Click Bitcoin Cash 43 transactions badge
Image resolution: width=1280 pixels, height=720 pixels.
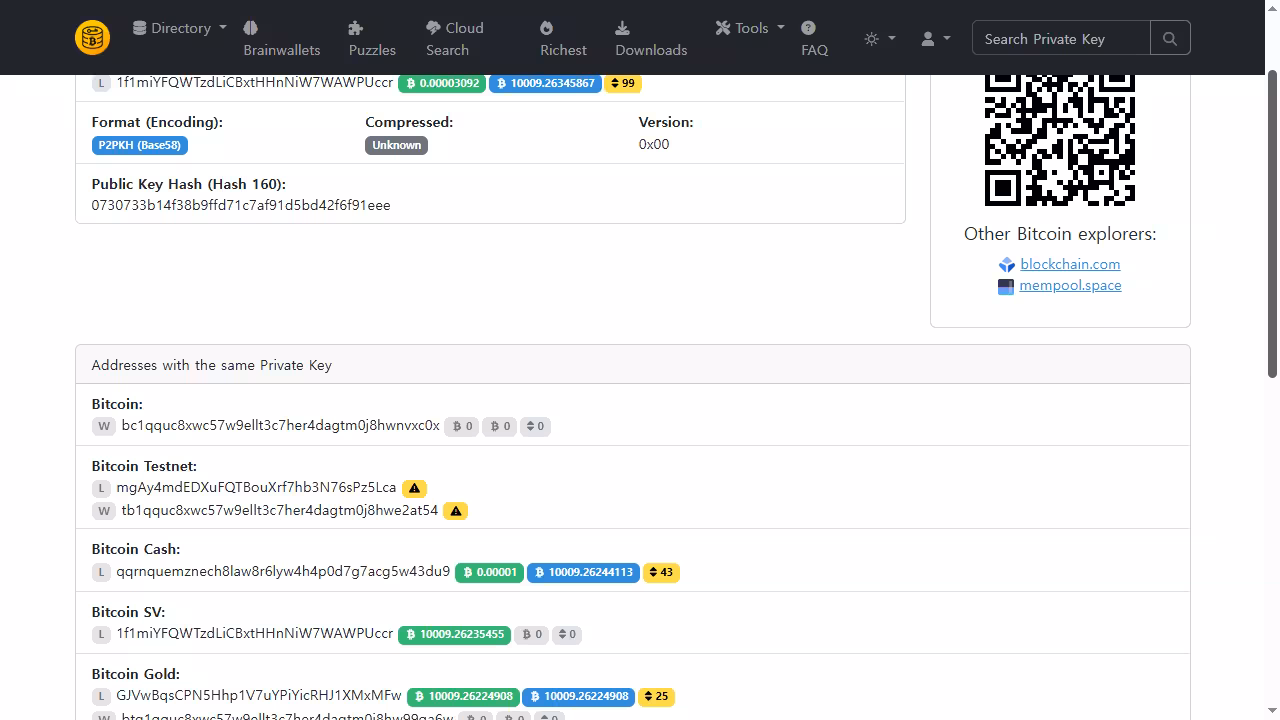click(x=661, y=573)
